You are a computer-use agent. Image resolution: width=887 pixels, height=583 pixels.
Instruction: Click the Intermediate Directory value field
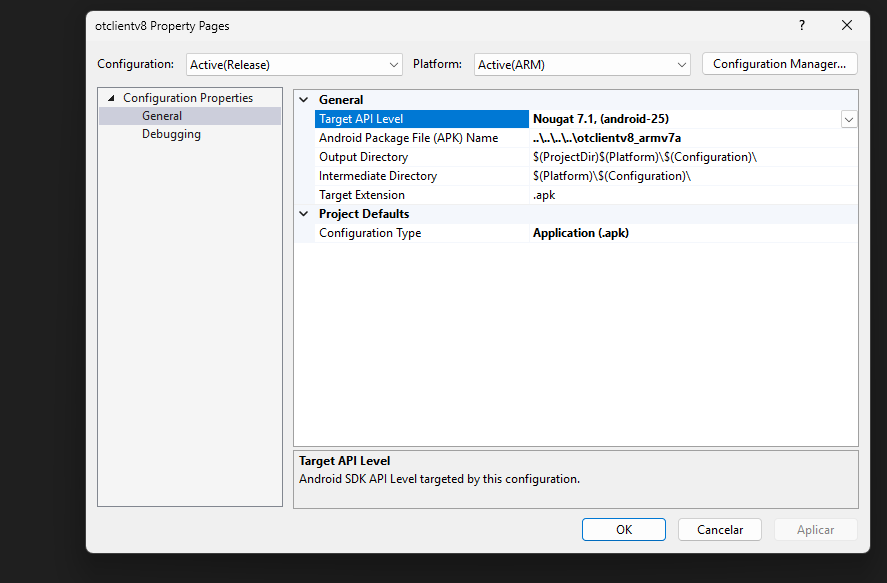coord(611,176)
